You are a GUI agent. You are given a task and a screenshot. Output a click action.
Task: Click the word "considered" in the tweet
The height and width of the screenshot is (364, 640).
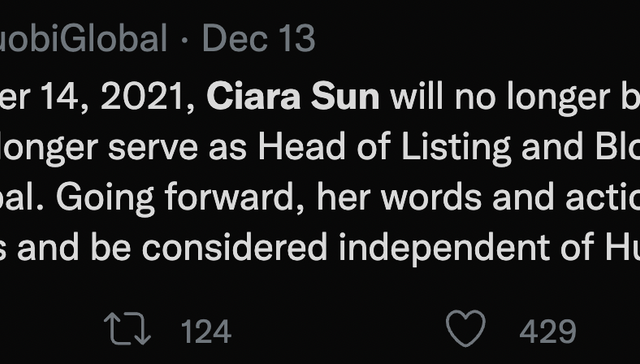pos(234,246)
